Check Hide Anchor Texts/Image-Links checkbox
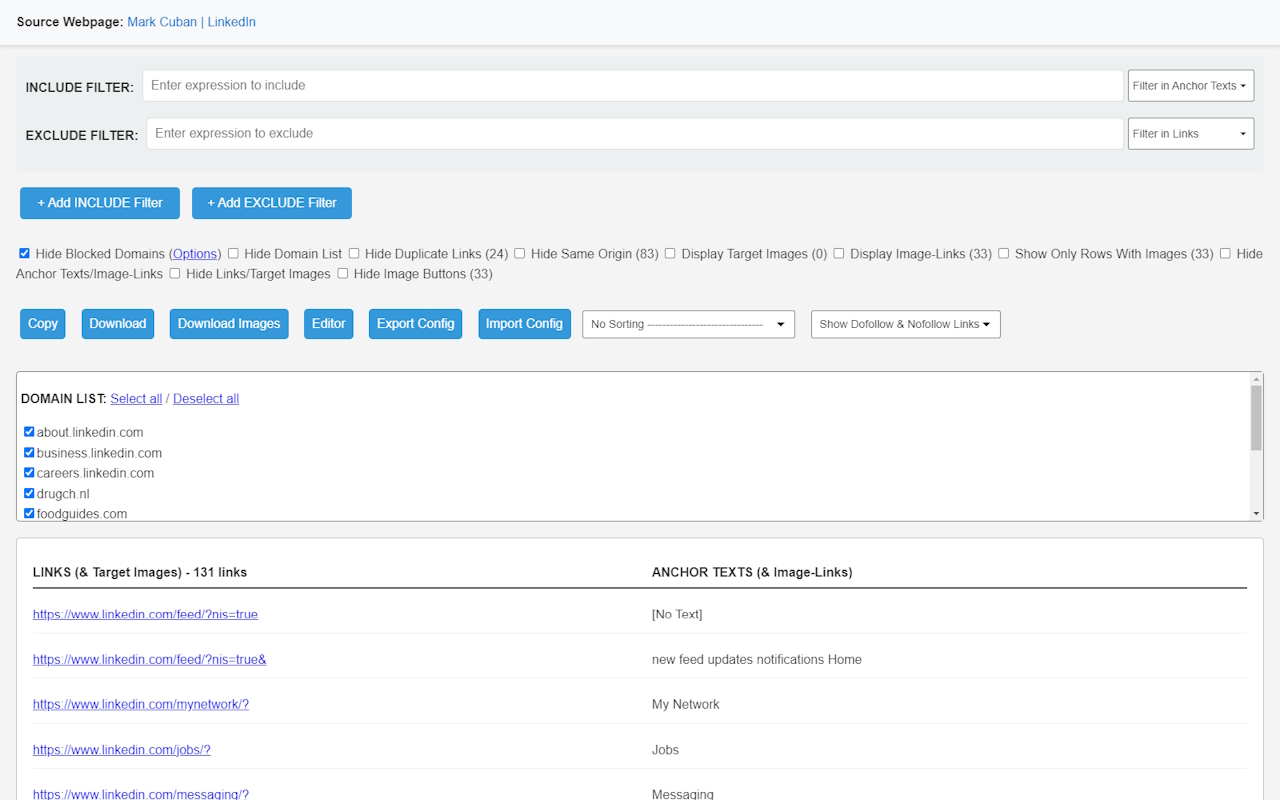The width and height of the screenshot is (1280, 800). pos(1225,254)
